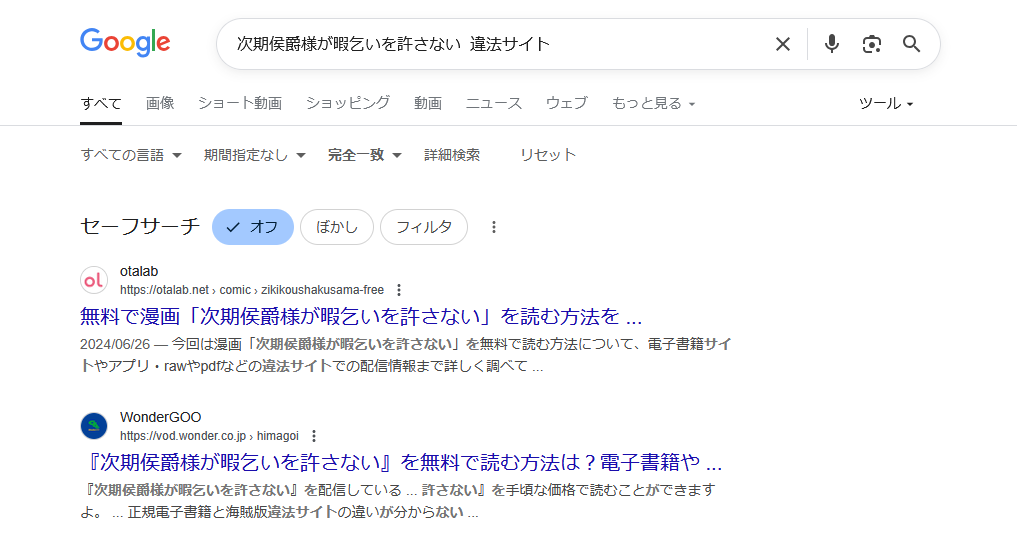Image resolution: width=1017 pixels, height=549 pixels.
Task: Click the vod.wonder.co.jp URL breadcrumb
Action: coord(209,436)
